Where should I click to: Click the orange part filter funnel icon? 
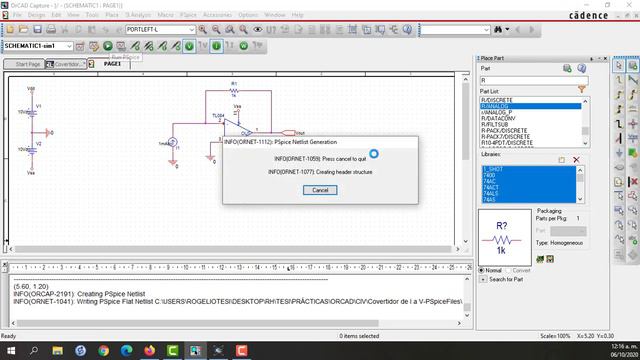click(x=582, y=89)
